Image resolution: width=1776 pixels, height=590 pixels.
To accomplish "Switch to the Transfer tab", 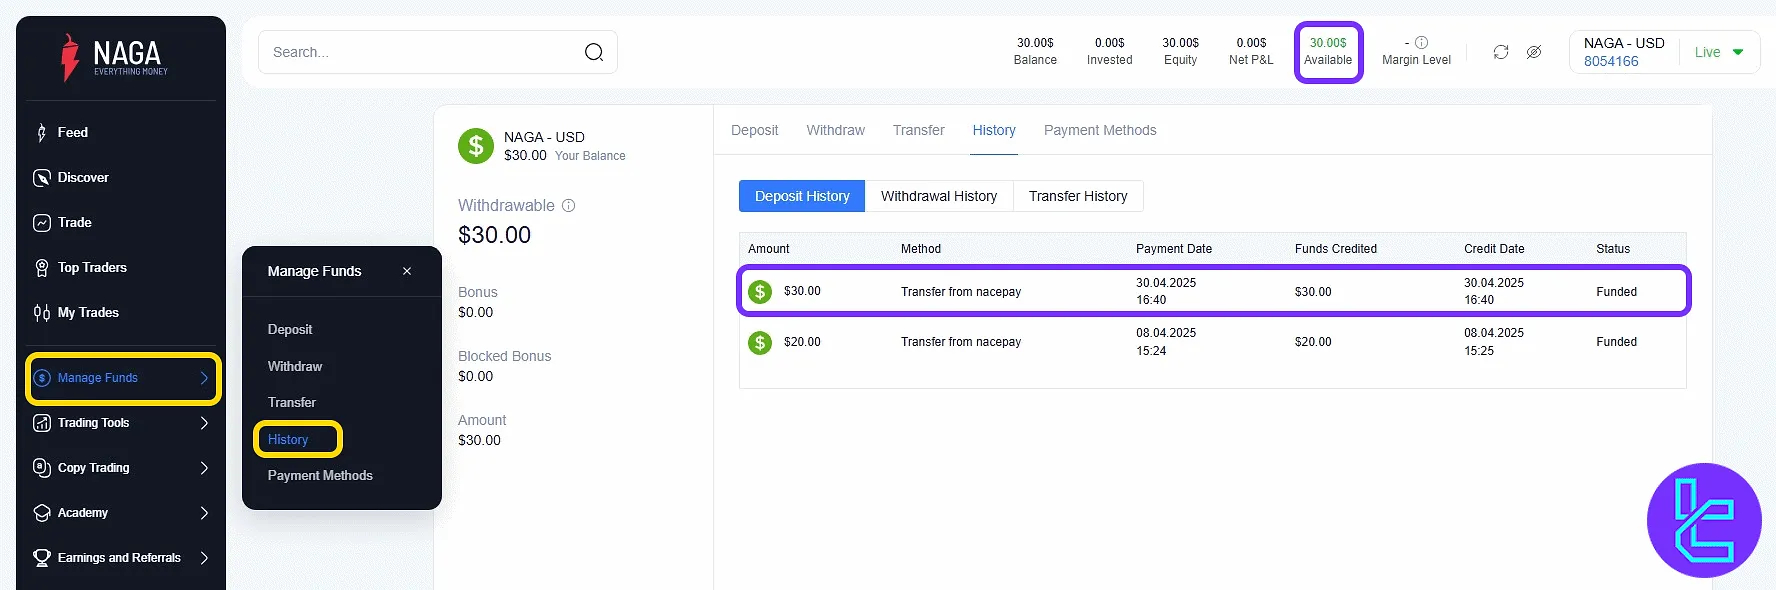I will point(918,131).
